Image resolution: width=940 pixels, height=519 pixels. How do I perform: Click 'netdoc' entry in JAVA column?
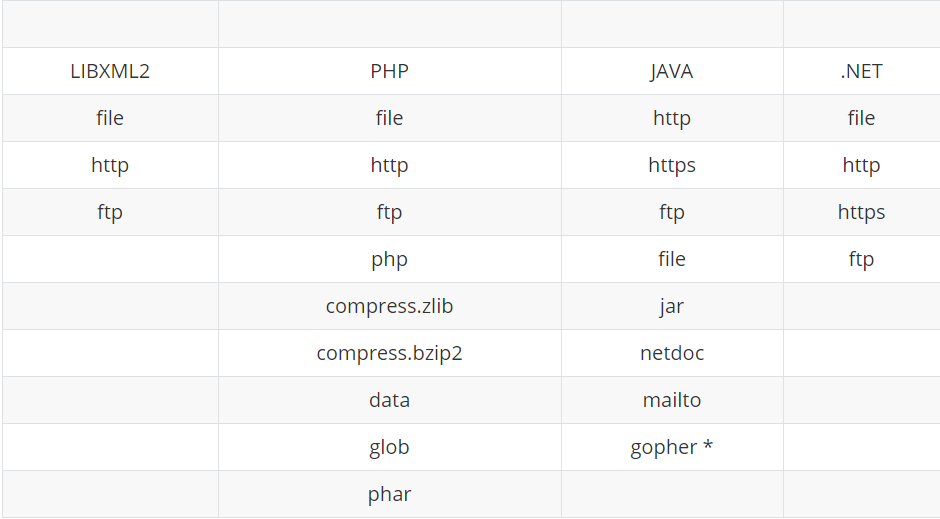click(x=671, y=353)
